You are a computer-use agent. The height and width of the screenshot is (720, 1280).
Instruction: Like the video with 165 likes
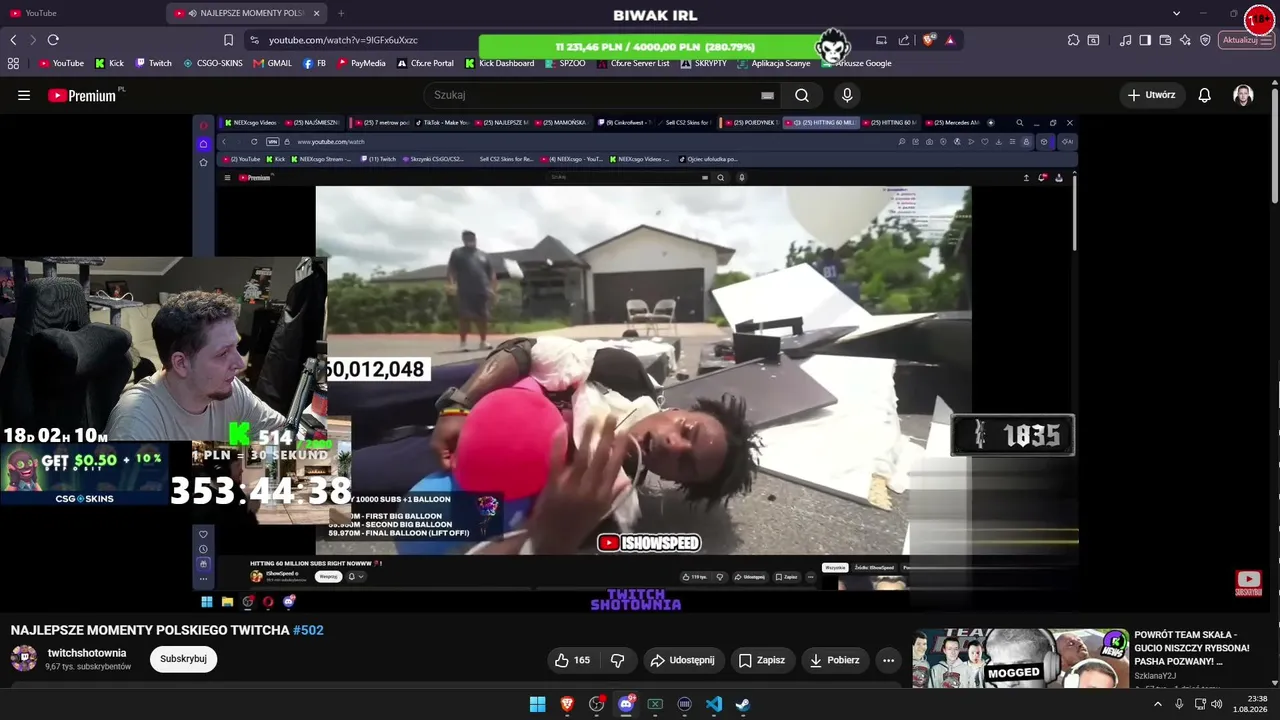point(572,660)
